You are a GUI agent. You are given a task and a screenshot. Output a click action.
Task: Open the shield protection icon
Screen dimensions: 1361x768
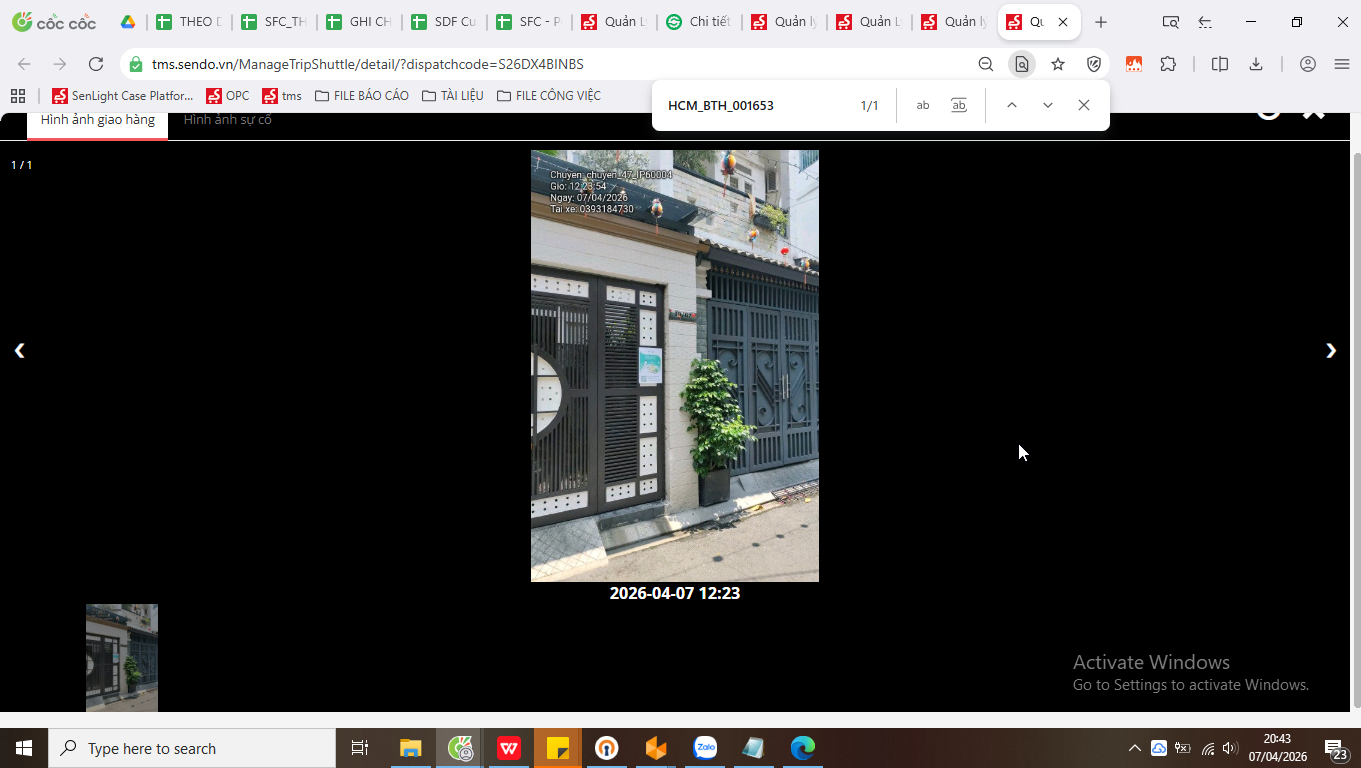click(1094, 64)
